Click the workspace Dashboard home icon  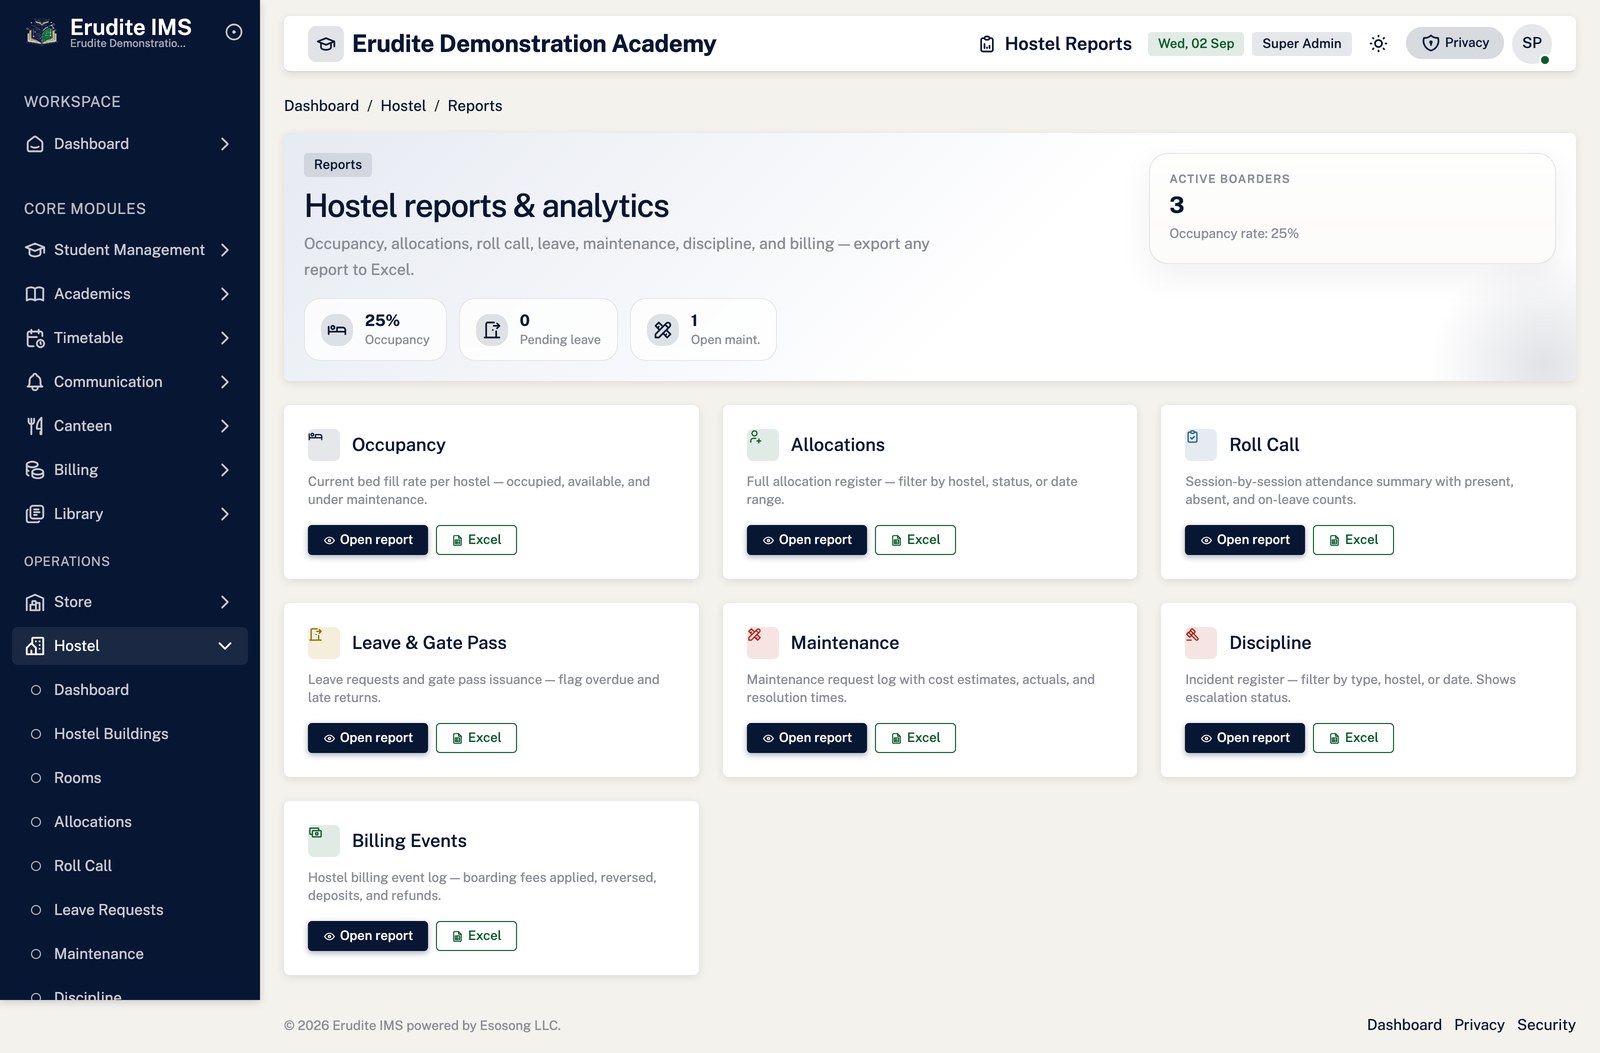(x=35, y=144)
